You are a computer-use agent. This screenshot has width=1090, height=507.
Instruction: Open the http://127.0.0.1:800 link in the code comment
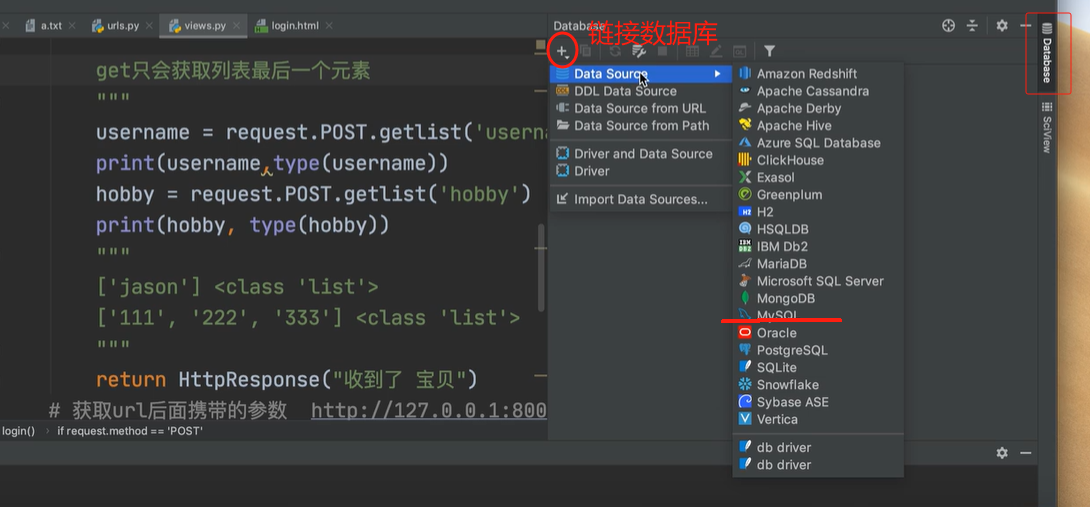coord(429,410)
